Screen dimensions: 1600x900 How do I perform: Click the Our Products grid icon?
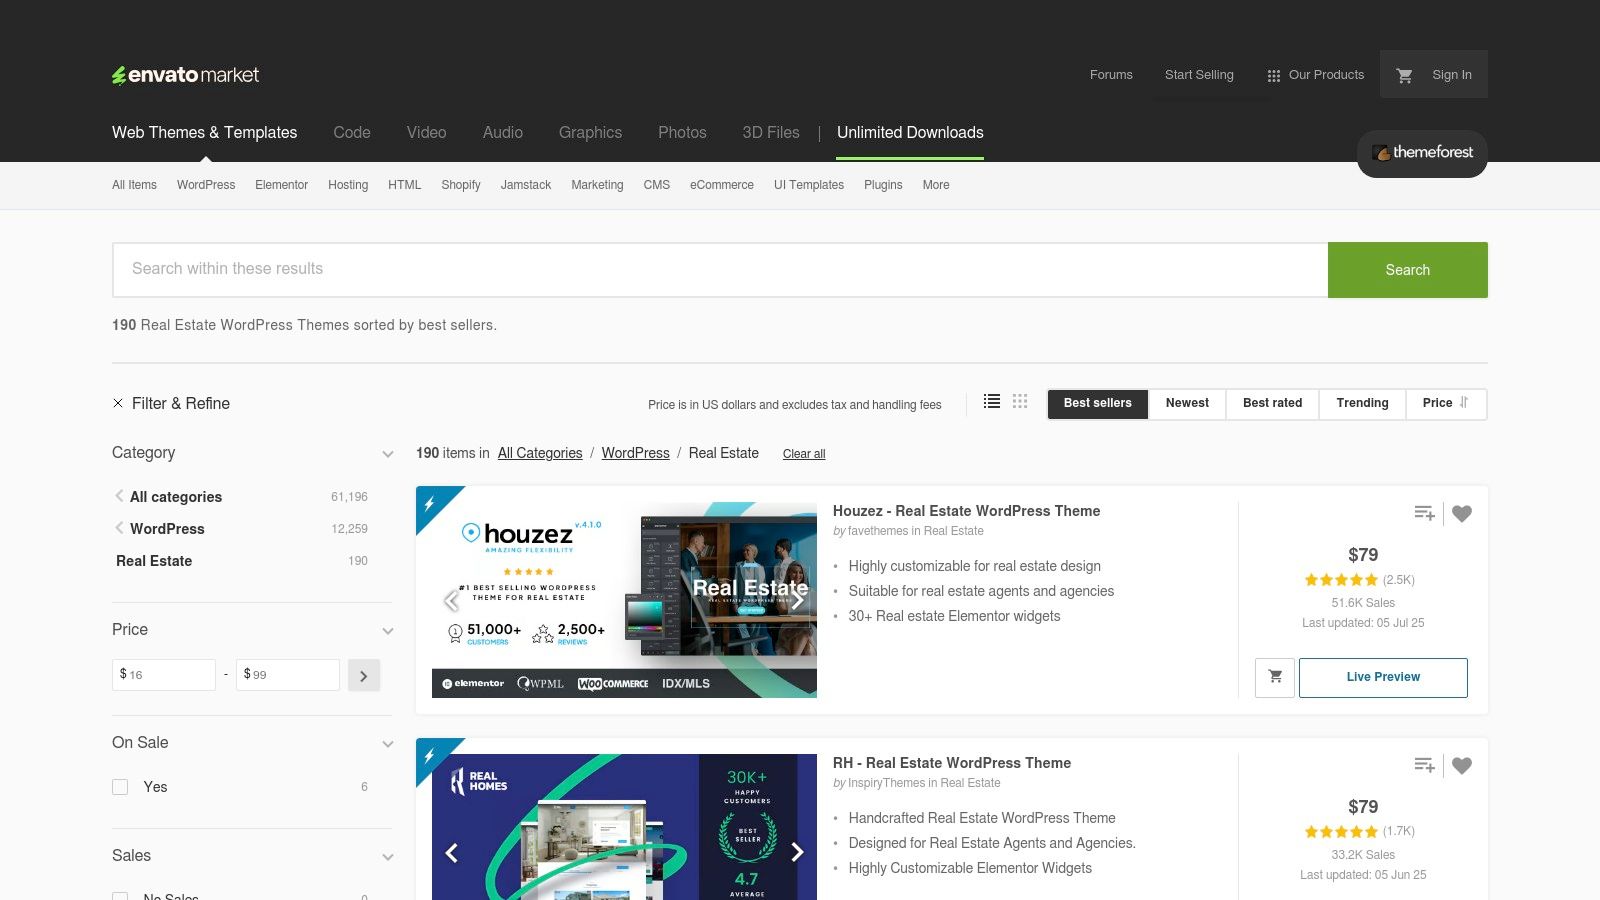pyautogui.click(x=1274, y=76)
